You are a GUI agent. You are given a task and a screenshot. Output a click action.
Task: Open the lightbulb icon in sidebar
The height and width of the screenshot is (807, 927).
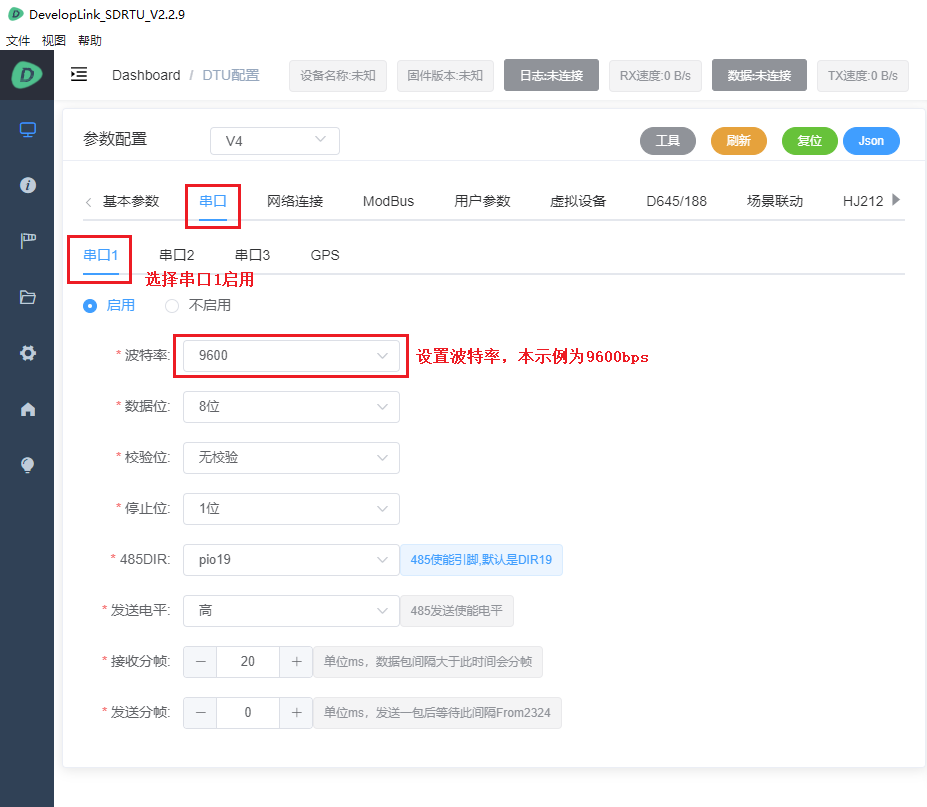tap(28, 465)
